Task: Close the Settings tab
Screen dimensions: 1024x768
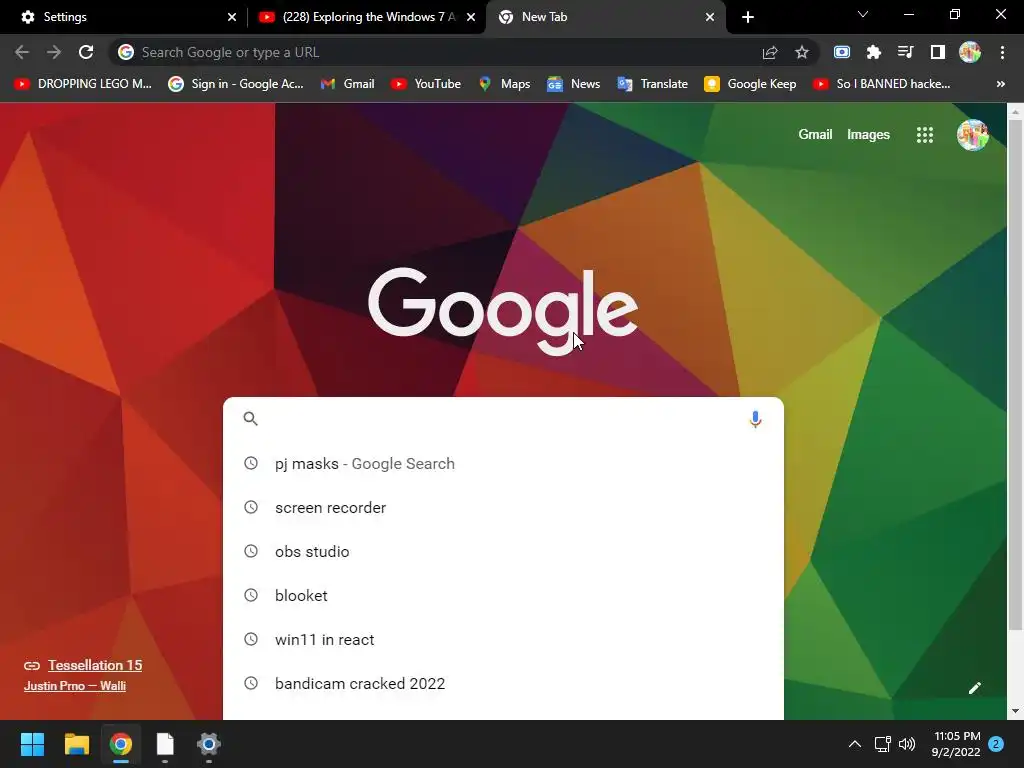Action: (232, 17)
